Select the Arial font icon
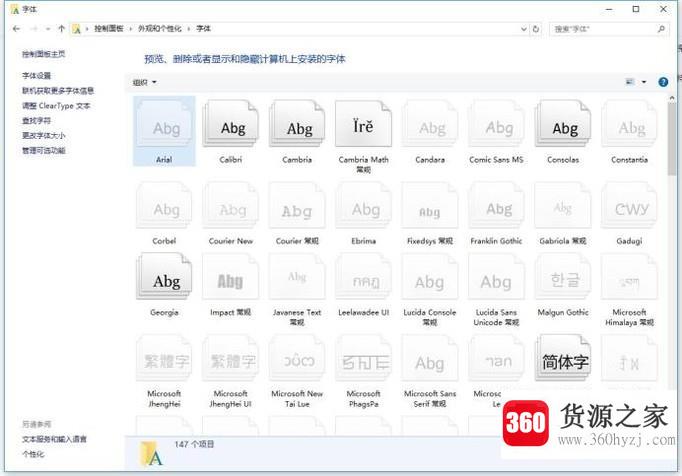This screenshot has width=682, height=476. click(164, 124)
